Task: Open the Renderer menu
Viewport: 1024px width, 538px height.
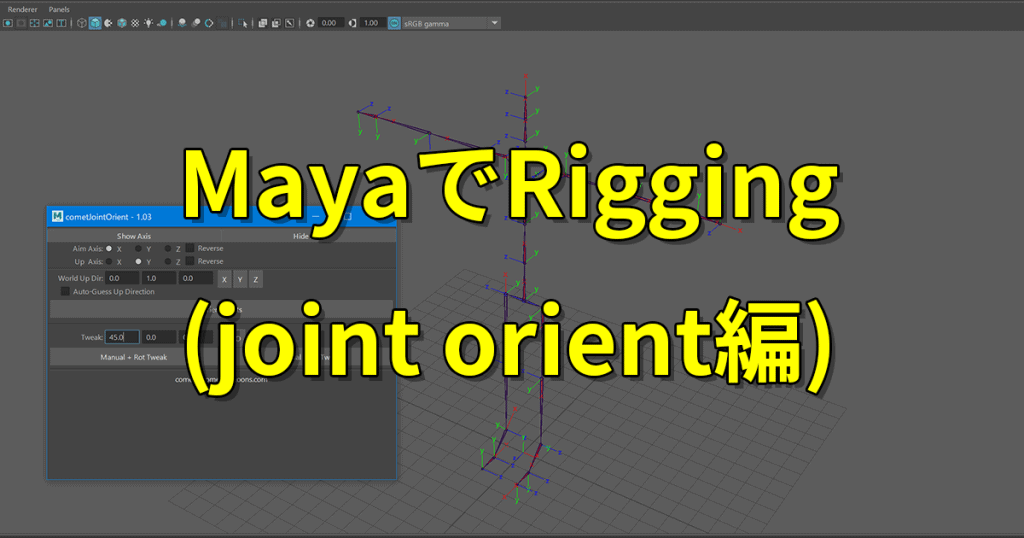Action: [22, 8]
